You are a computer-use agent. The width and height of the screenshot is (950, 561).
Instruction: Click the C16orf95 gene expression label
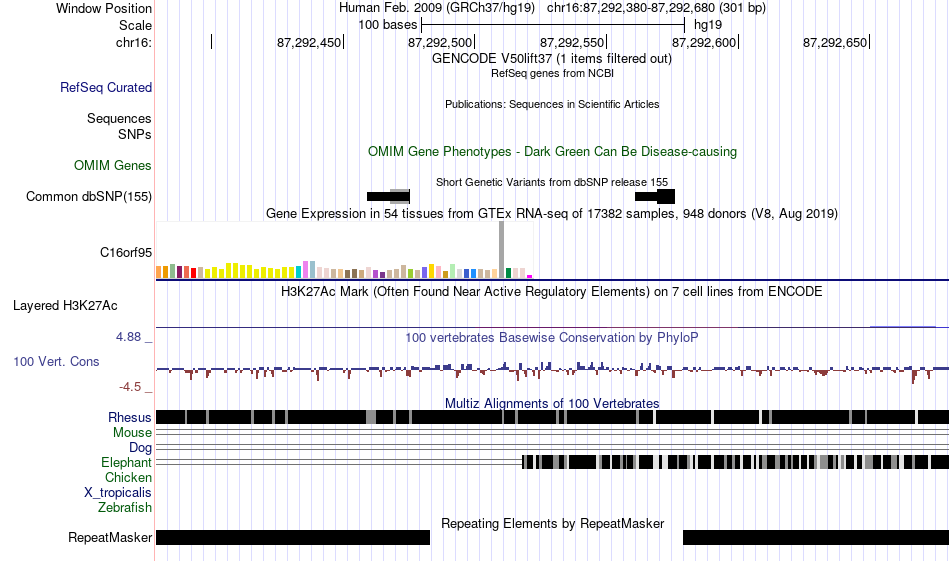click(126, 253)
